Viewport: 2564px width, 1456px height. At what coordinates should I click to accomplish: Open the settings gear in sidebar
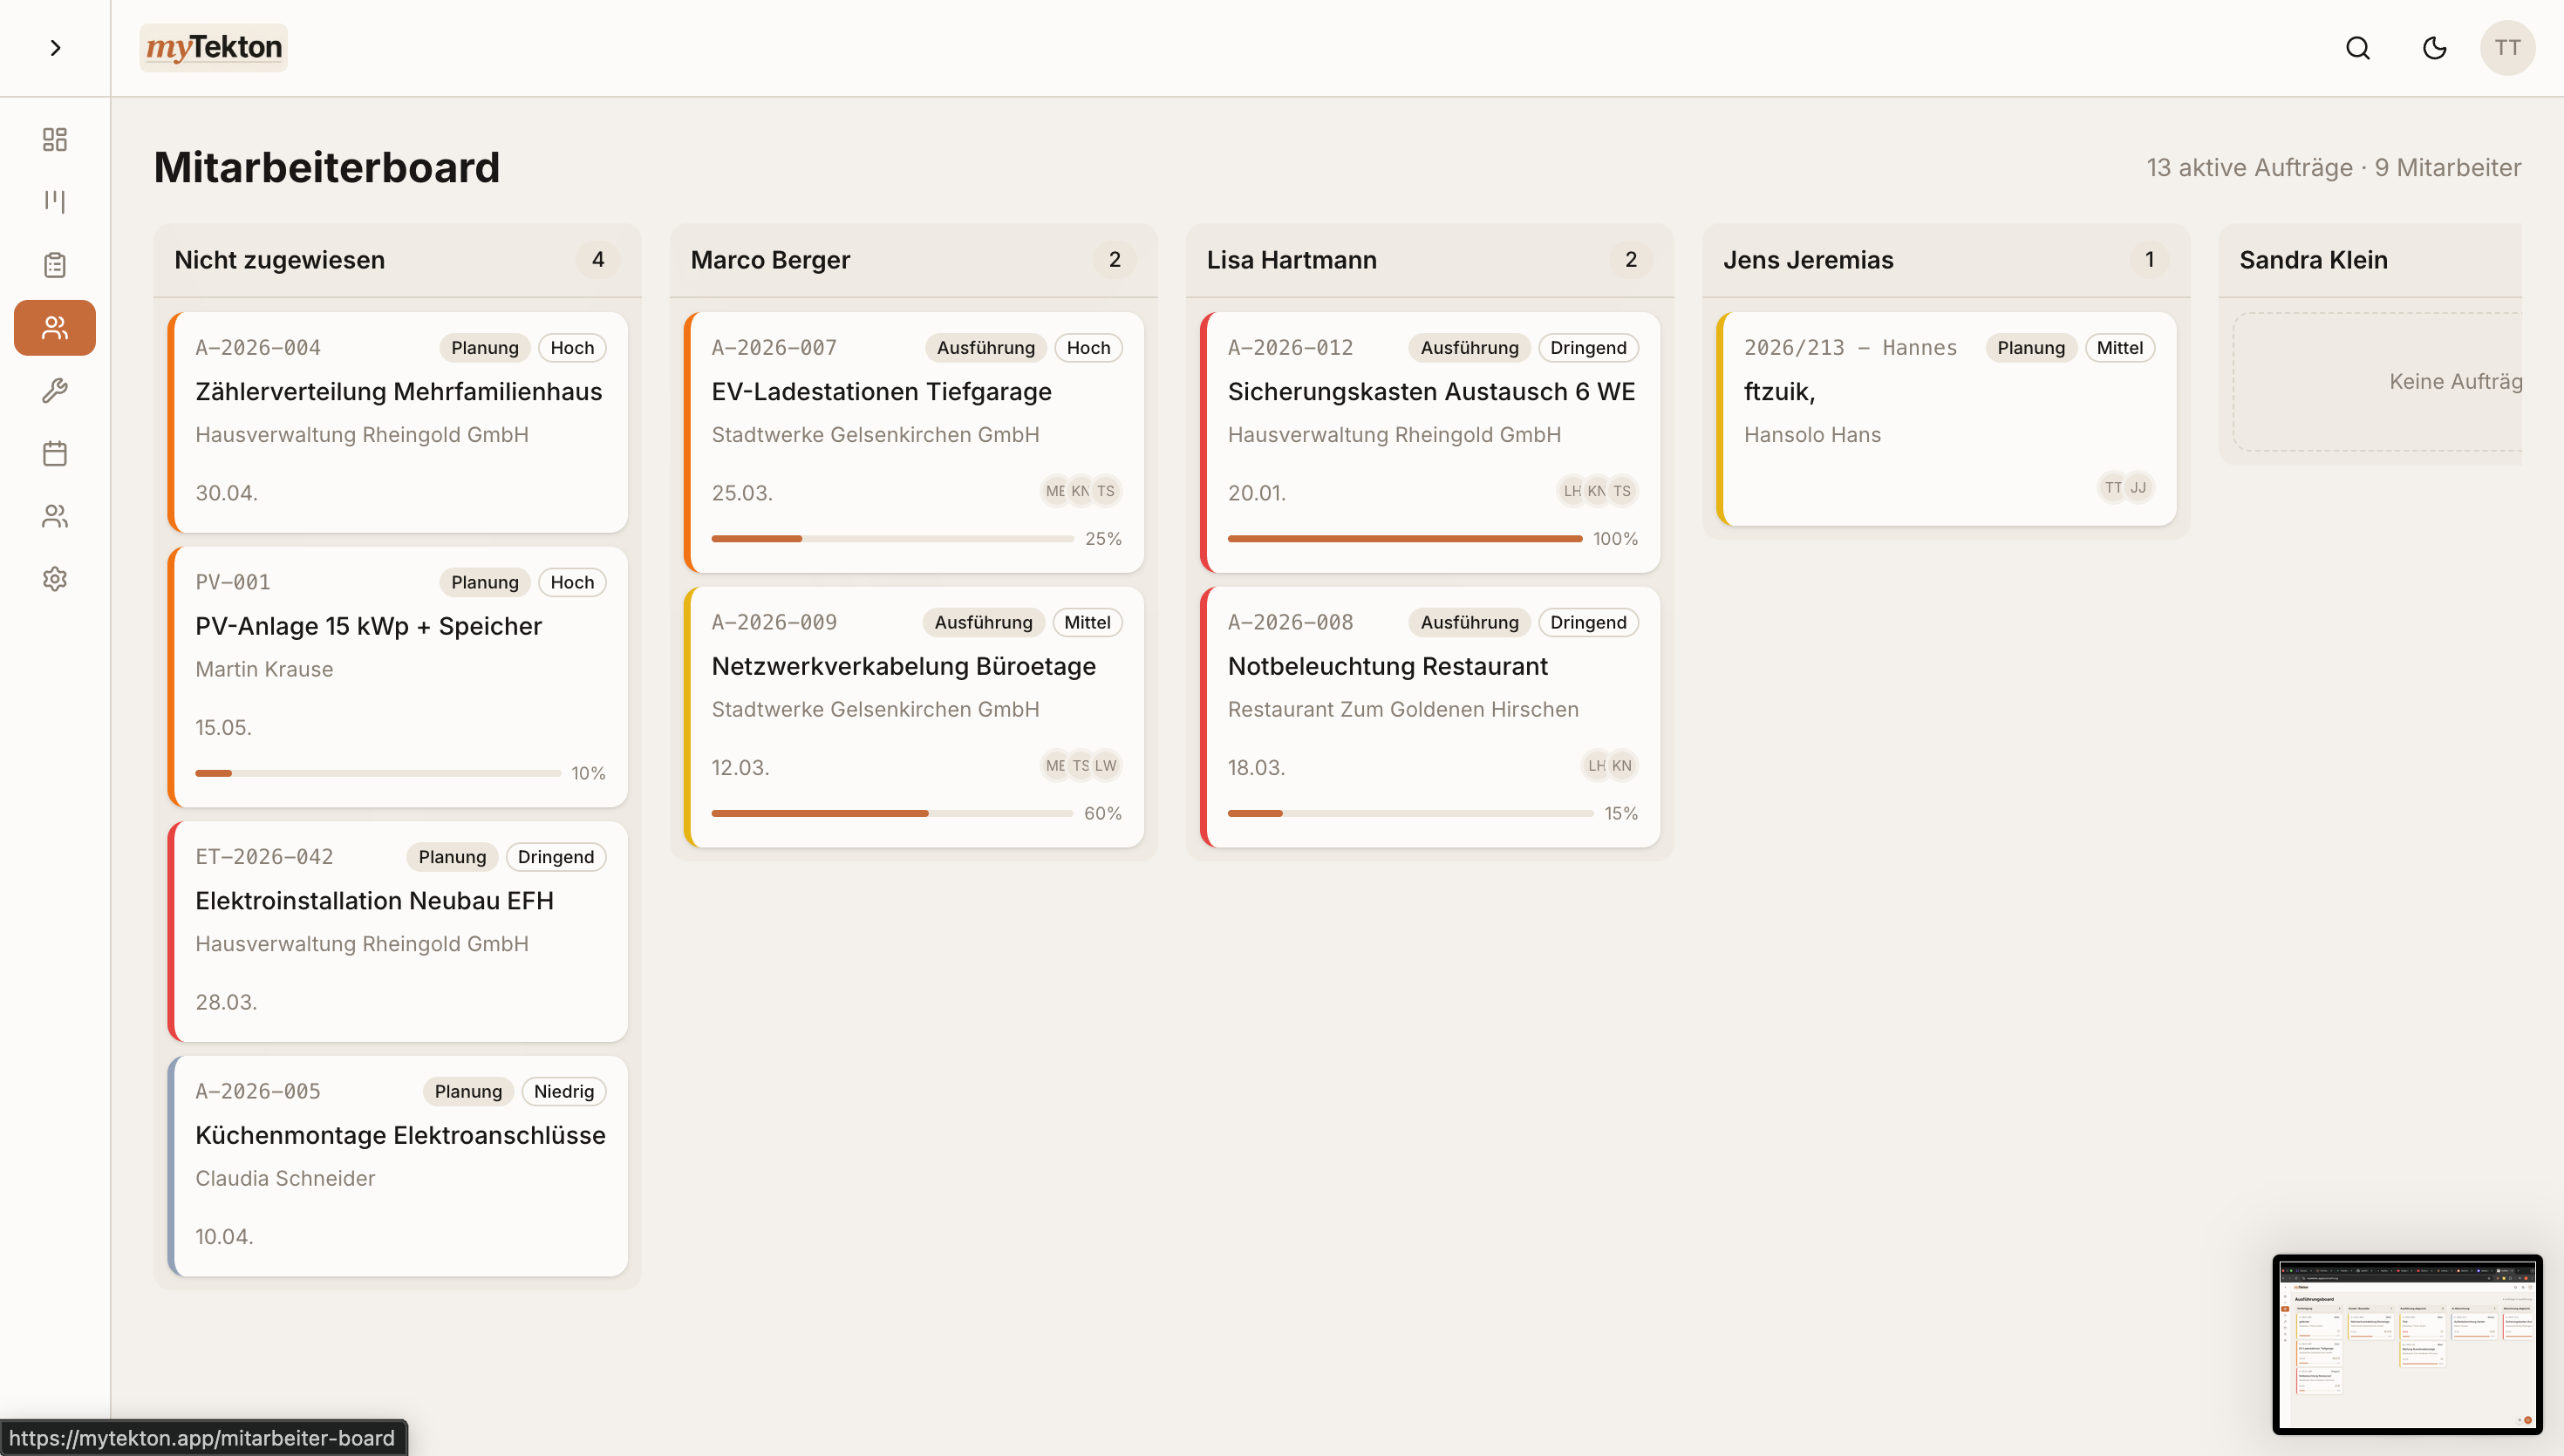point(55,579)
